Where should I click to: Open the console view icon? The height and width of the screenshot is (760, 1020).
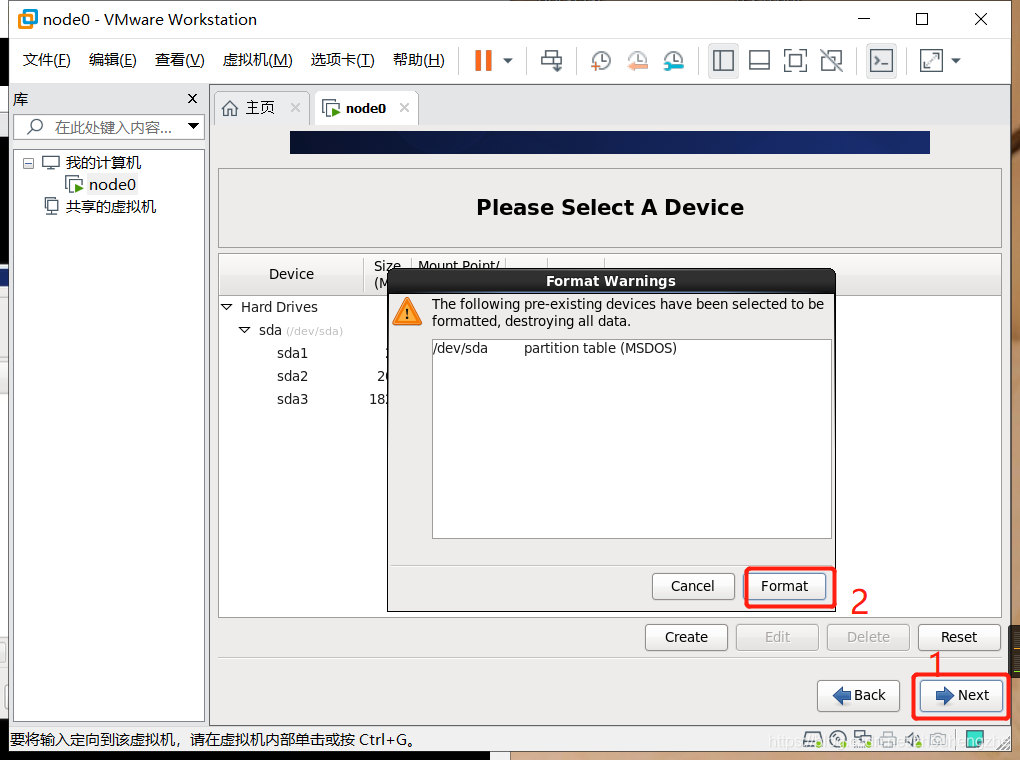pos(881,61)
